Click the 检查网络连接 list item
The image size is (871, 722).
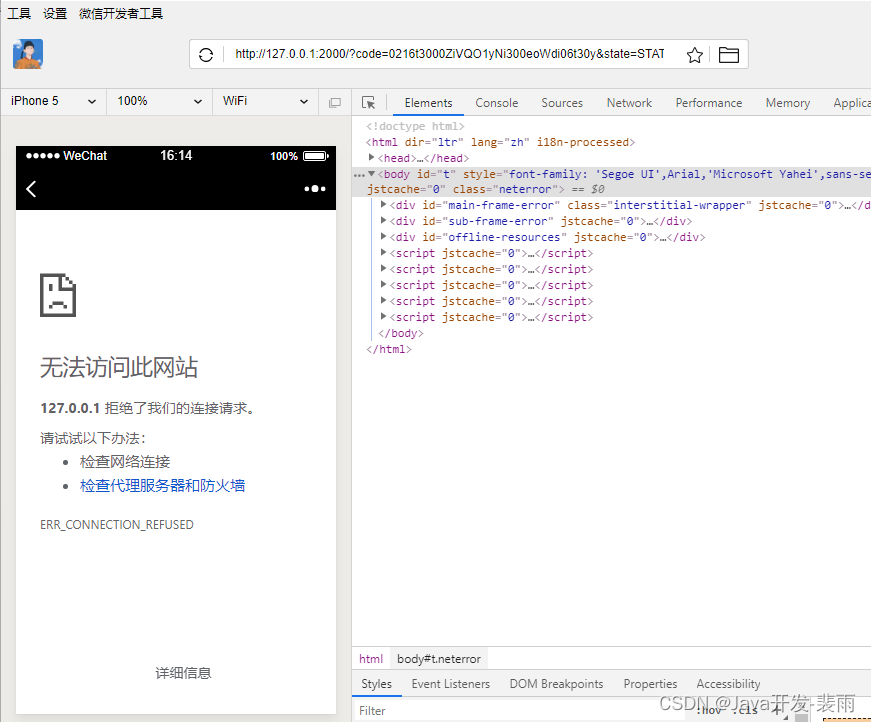pos(125,462)
